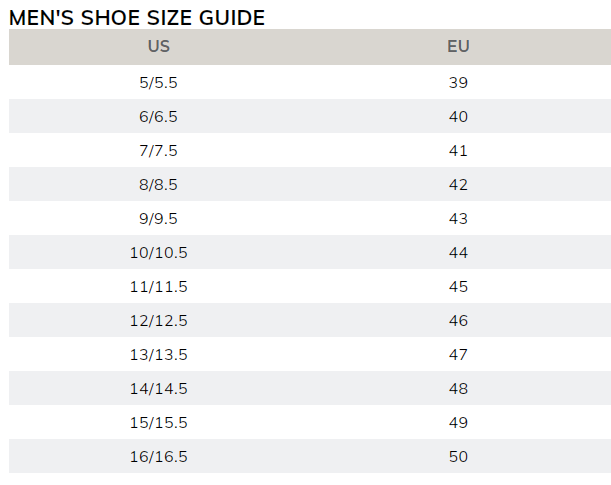Select the EU size 43 cell
This screenshot has width=611, height=485.
point(458,219)
